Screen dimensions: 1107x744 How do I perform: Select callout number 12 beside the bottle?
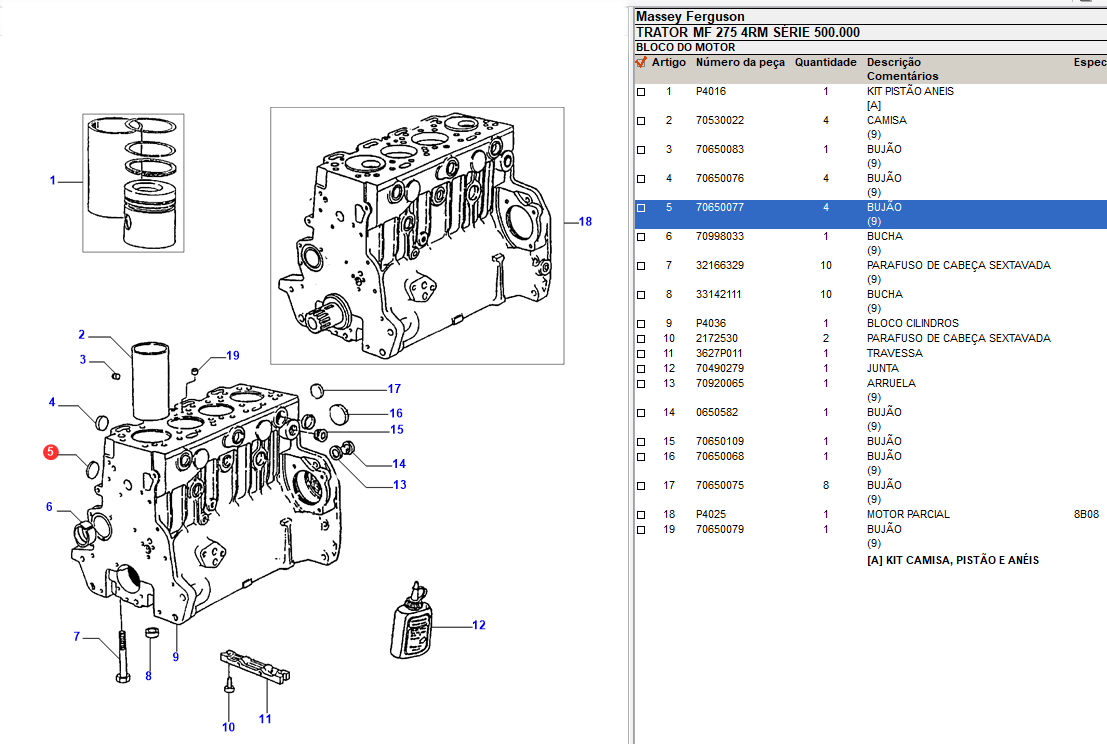coord(479,625)
